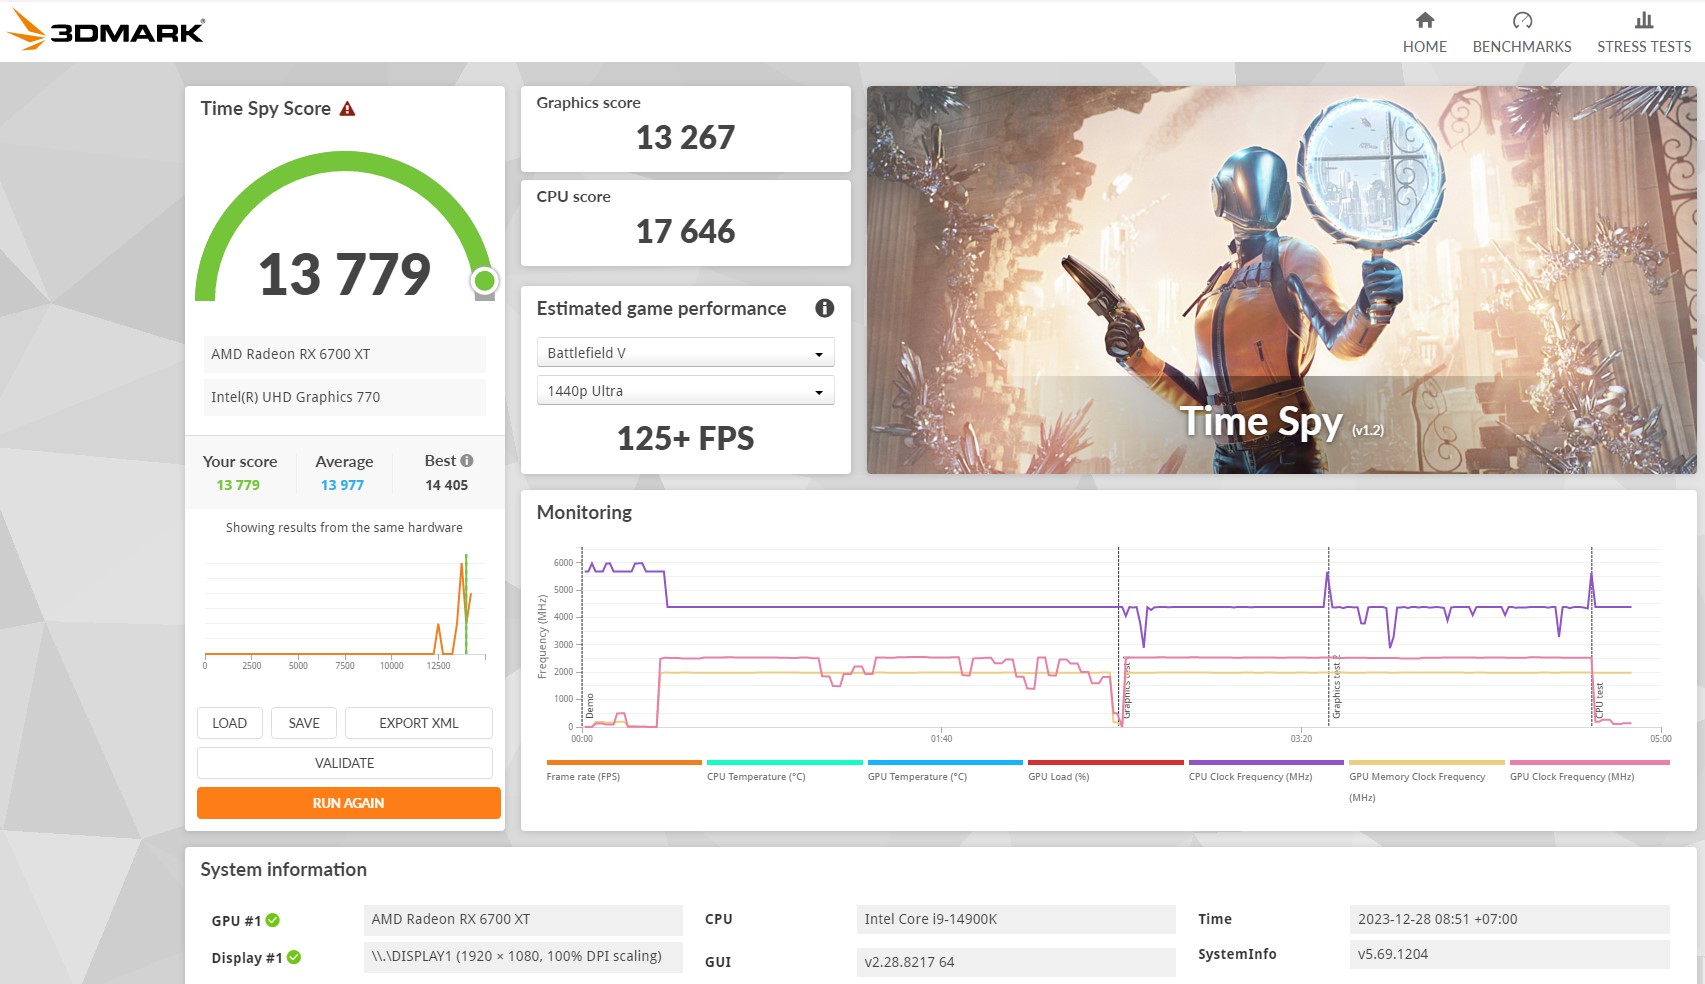Click the info icon next to Best
The width and height of the screenshot is (1705, 984).
pyautogui.click(x=467, y=460)
